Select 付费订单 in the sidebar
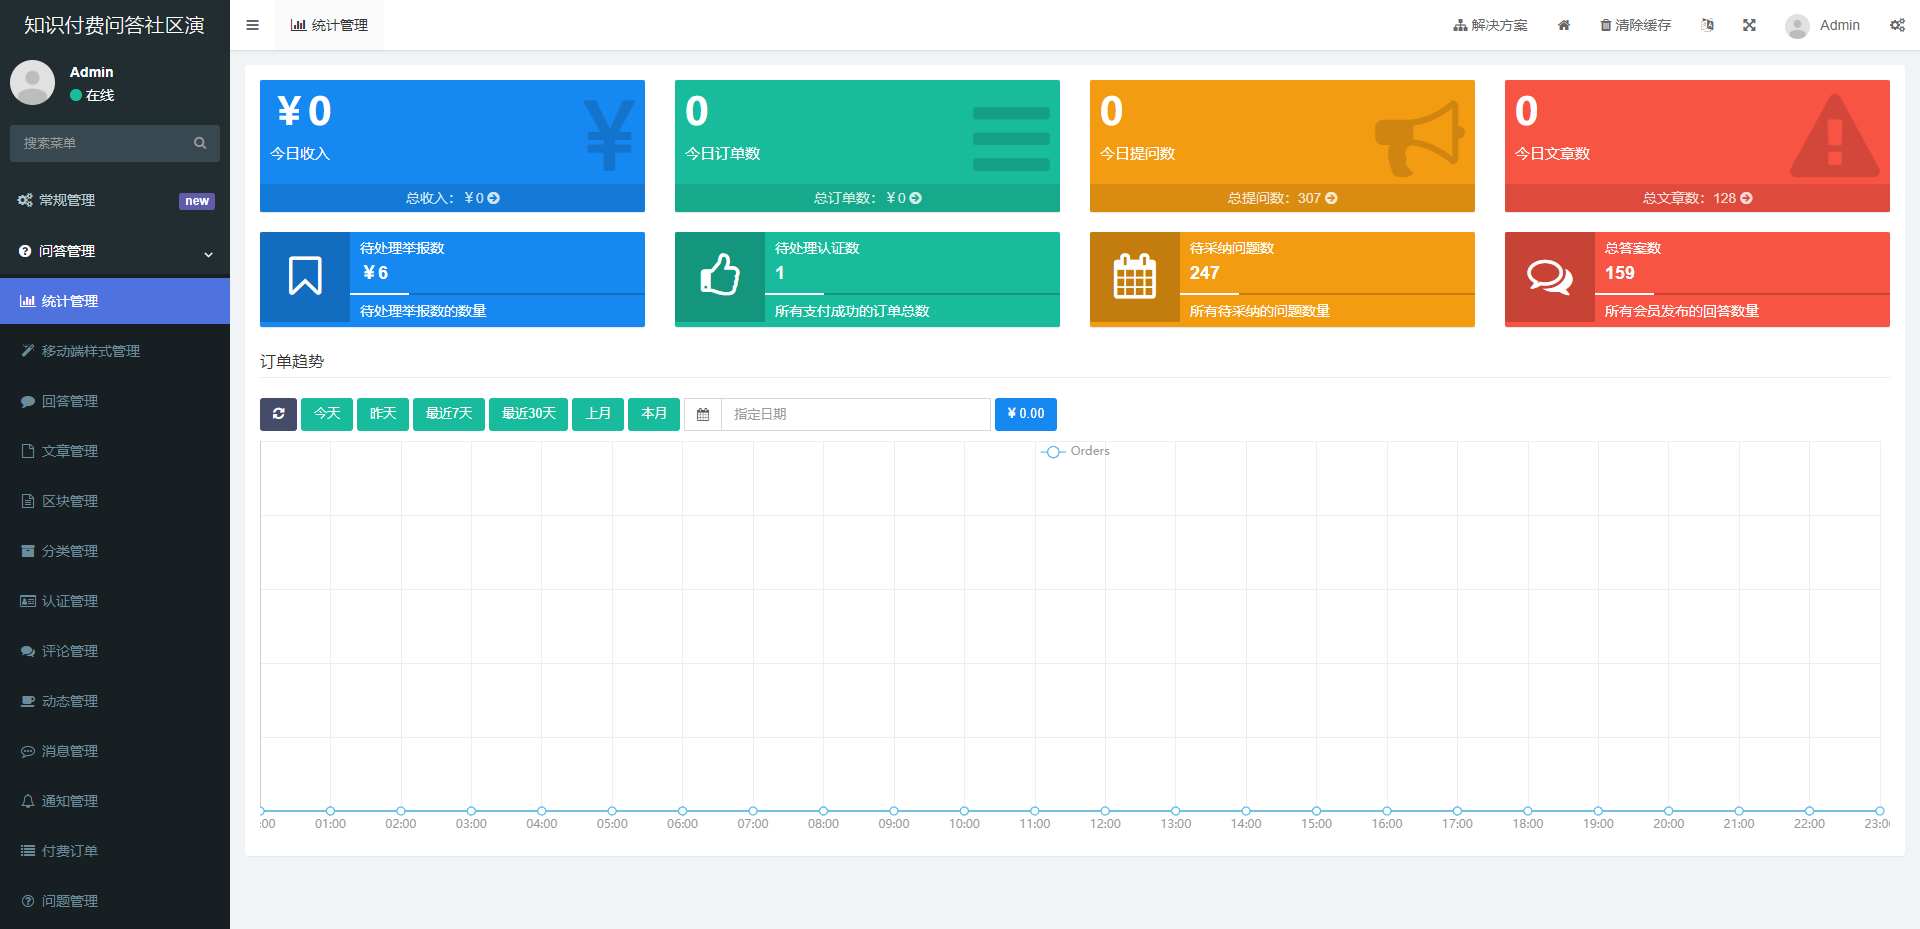The height and width of the screenshot is (929, 1920). (x=70, y=851)
